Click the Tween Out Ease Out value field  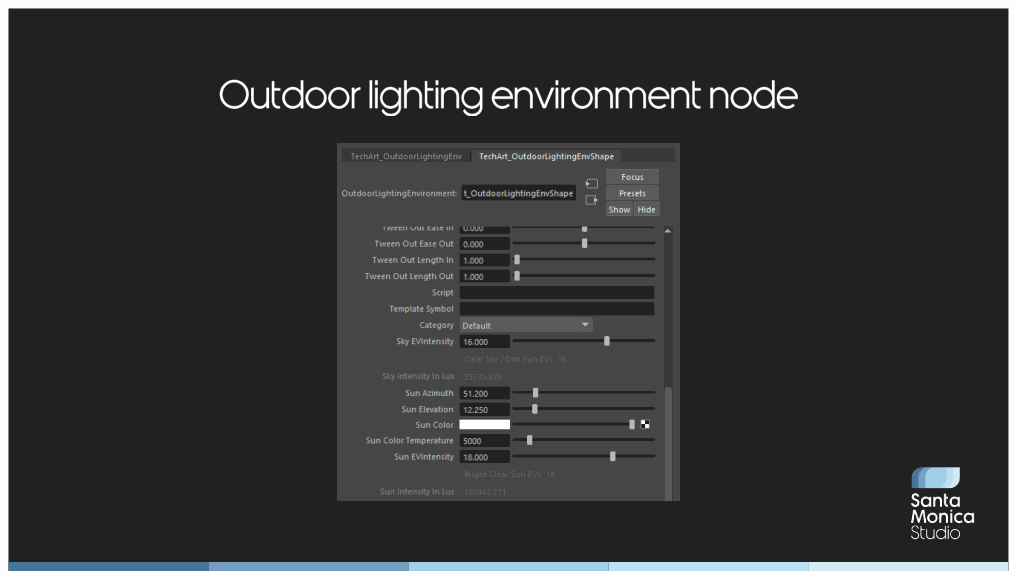pyautogui.click(x=485, y=244)
